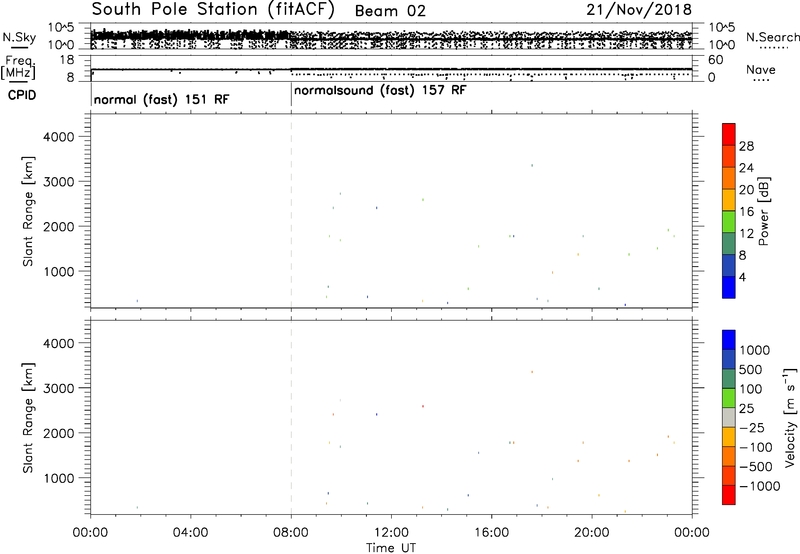Click the sky noise trace panel
The width and height of the screenshot is (800, 554).
click(391, 36)
